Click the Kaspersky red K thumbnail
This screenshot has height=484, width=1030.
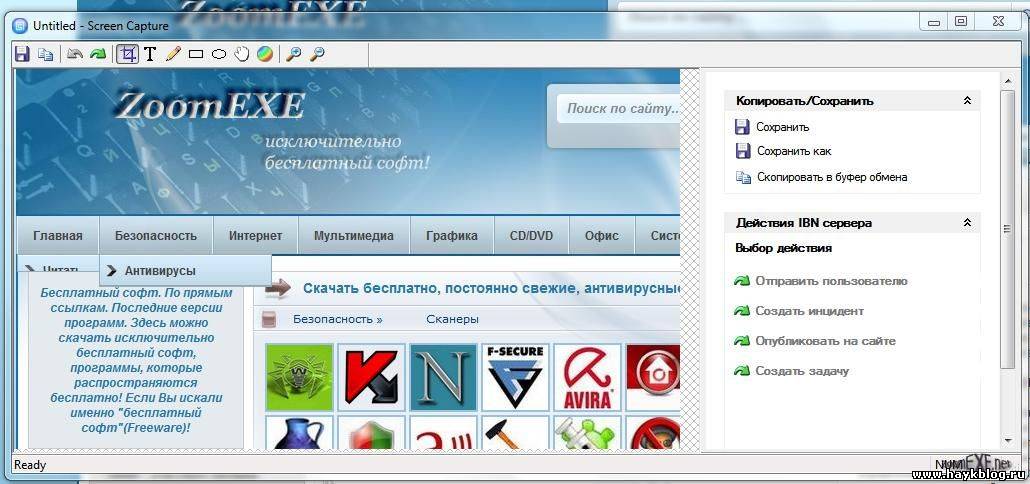(371, 377)
